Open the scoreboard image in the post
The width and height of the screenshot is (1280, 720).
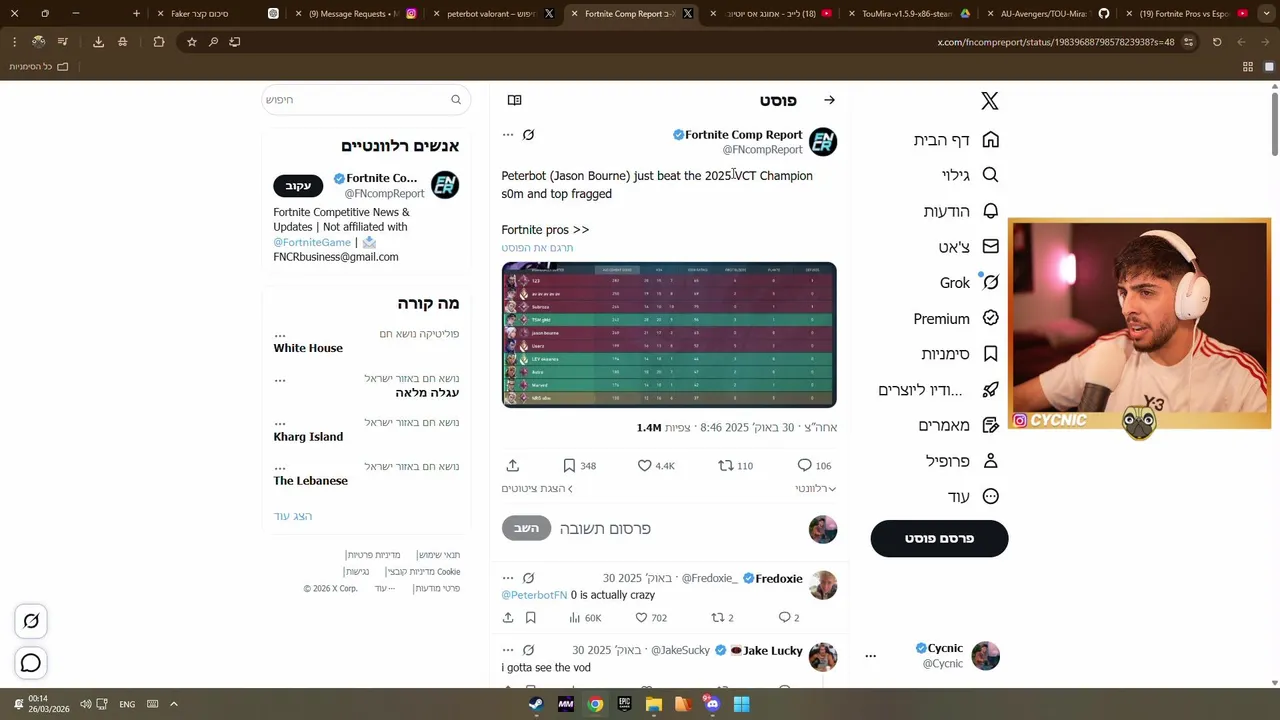tap(669, 335)
